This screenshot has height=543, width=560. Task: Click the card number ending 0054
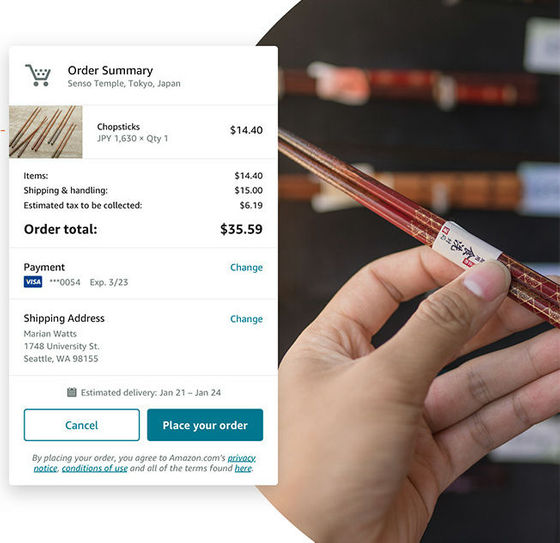pos(65,282)
